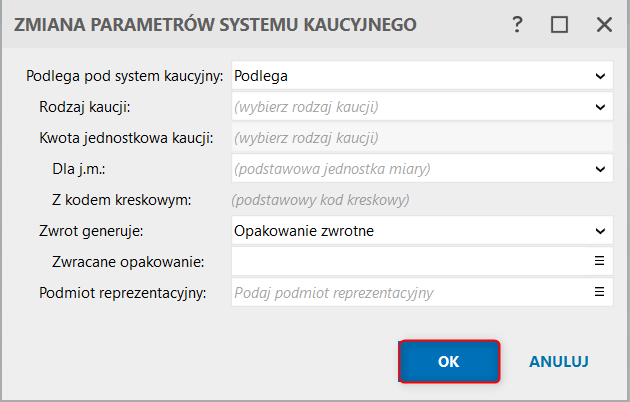Expand the Rodzaj kaucji dropdown arrow

coord(600,106)
